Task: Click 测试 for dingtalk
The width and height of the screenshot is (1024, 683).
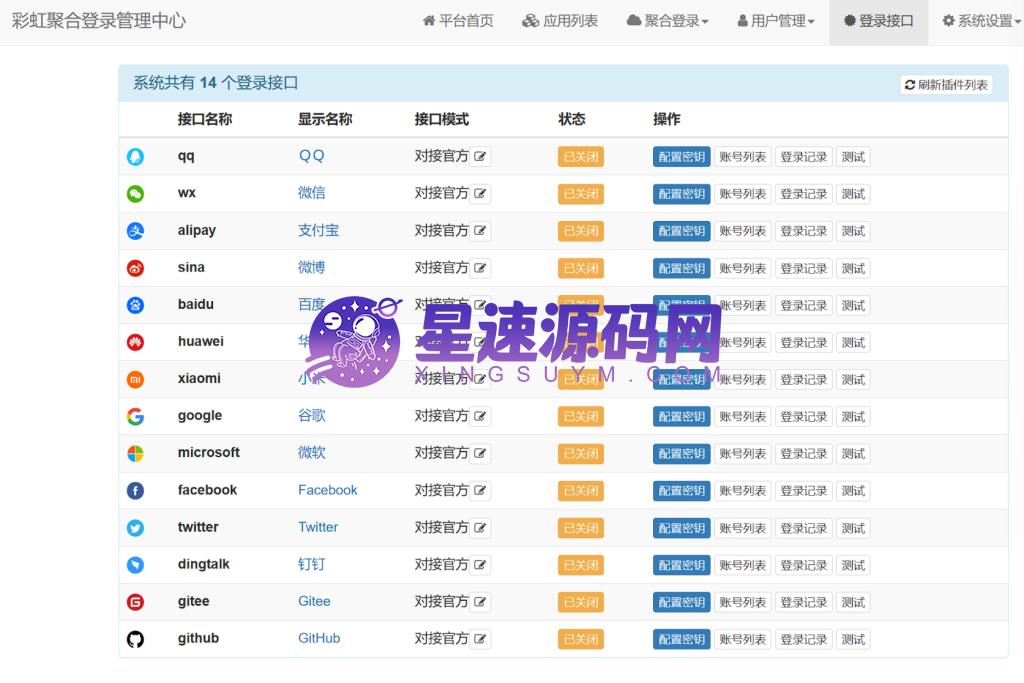Action: click(x=853, y=565)
